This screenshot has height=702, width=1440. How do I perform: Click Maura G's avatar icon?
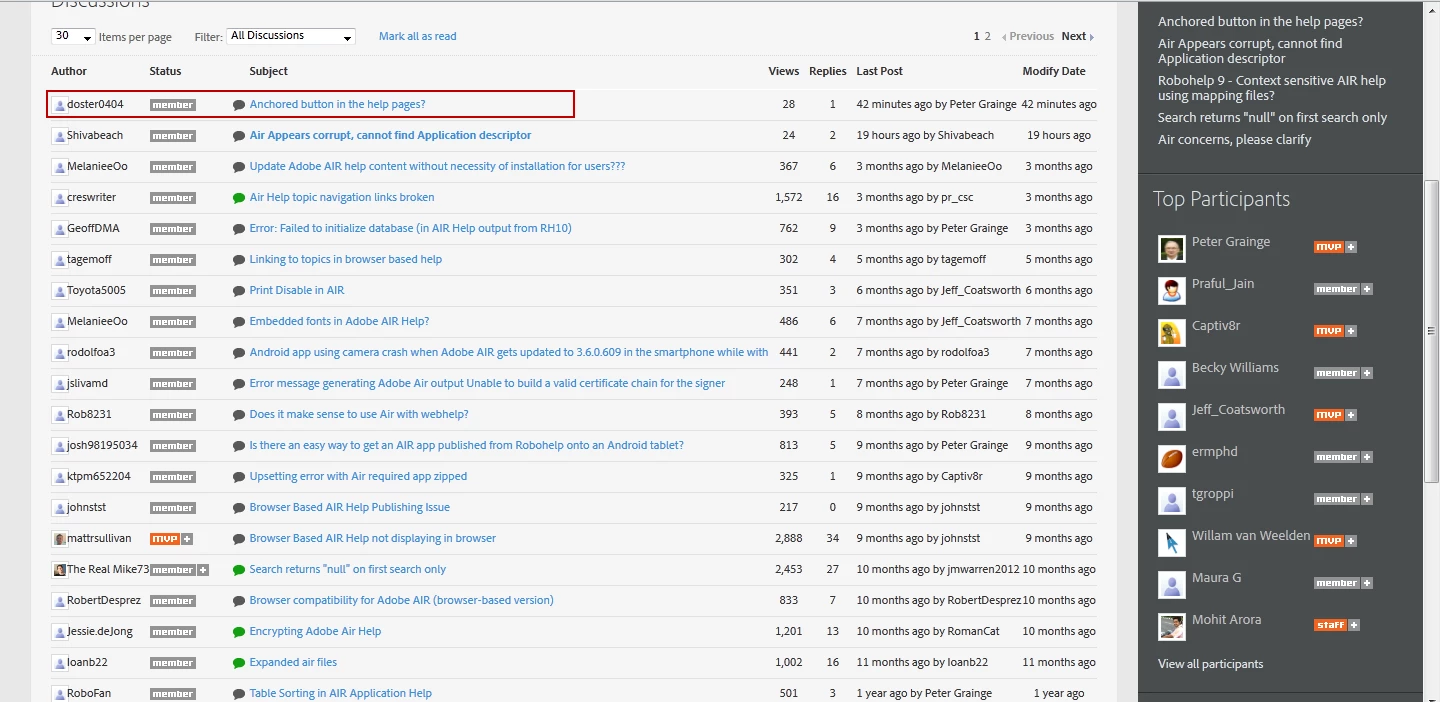pos(1171,585)
